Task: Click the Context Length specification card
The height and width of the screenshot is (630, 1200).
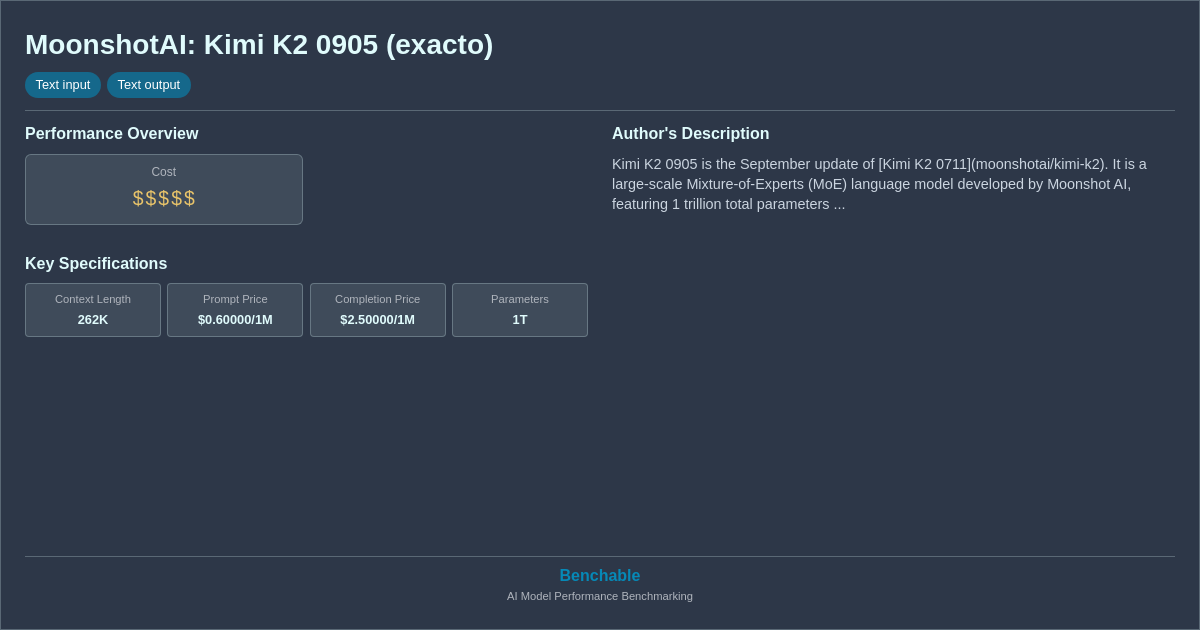Action: [x=92, y=310]
